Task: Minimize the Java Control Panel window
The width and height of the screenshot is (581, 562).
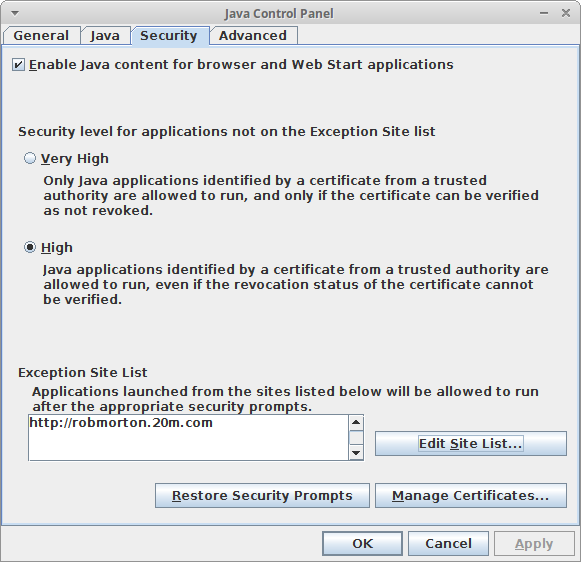Action: (x=544, y=13)
